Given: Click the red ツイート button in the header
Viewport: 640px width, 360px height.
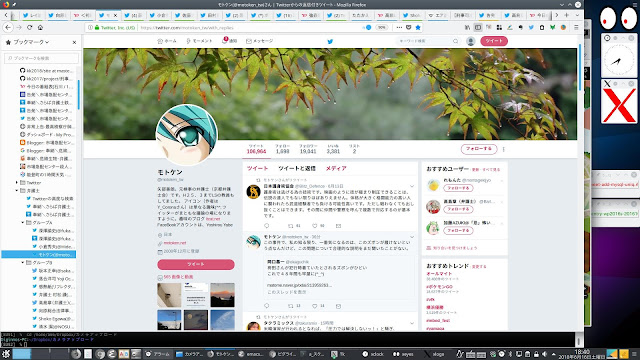Looking at the screenshot, I should (494, 41).
